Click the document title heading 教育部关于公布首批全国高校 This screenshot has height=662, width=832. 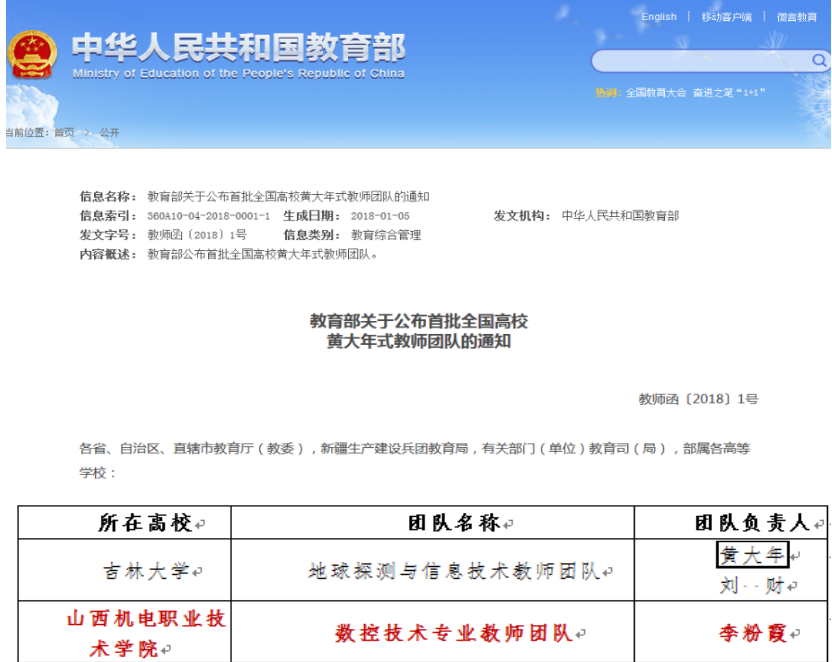coord(418,321)
